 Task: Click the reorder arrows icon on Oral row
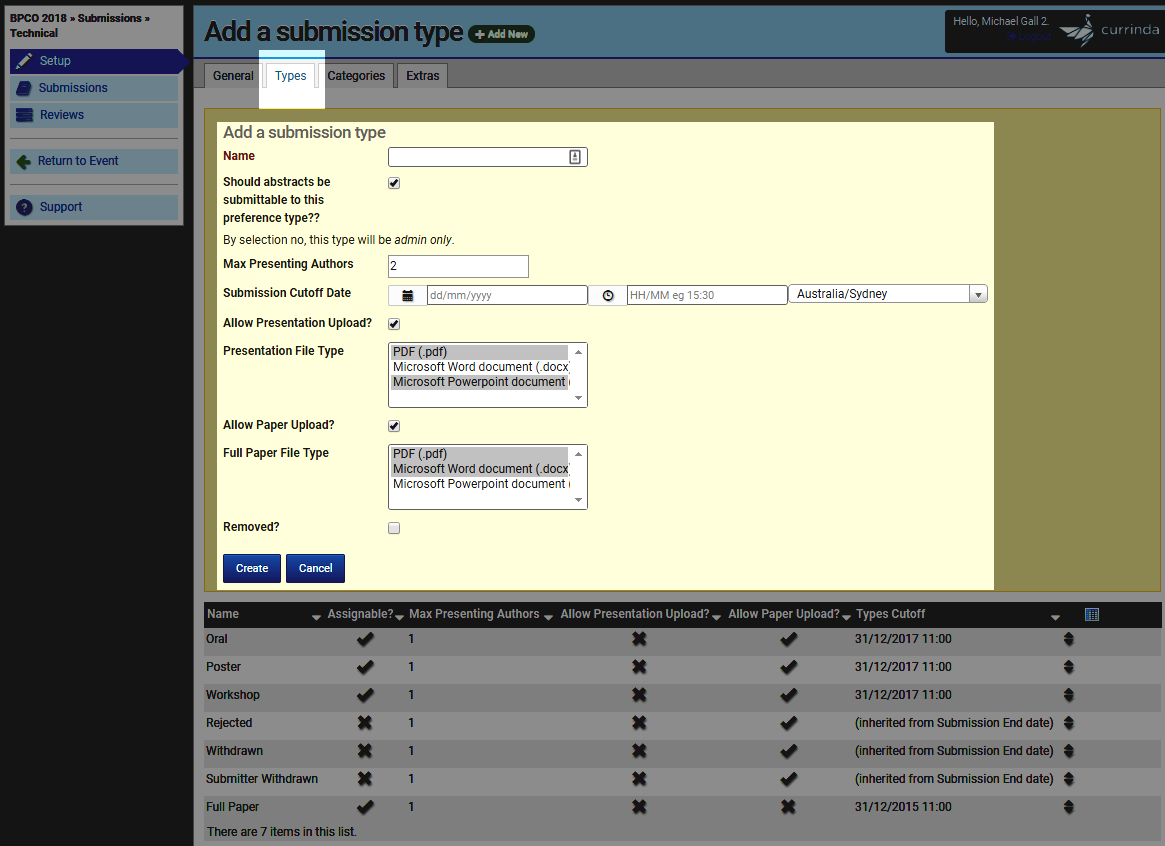pos(1068,639)
